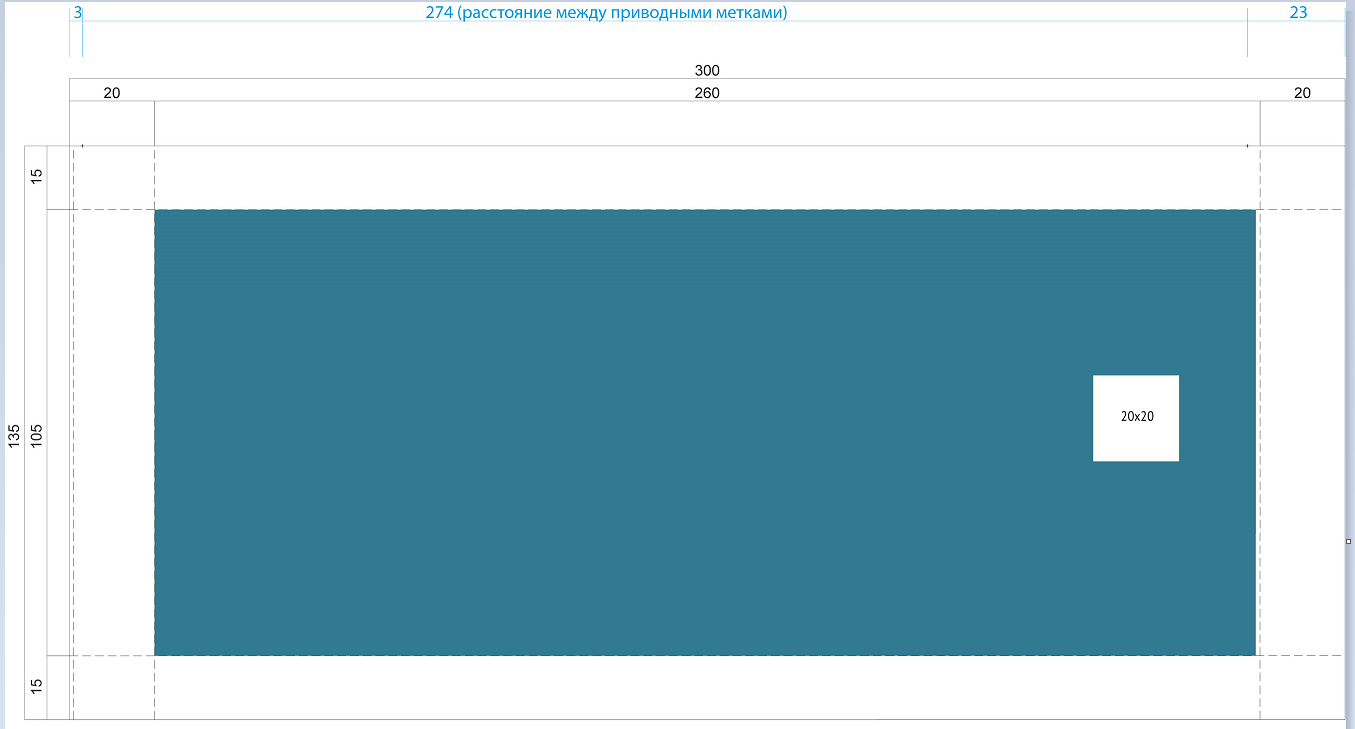This screenshot has width=1355, height=729.
Task: Select the 300 overall width dimension label
Action: coord(707,71)
